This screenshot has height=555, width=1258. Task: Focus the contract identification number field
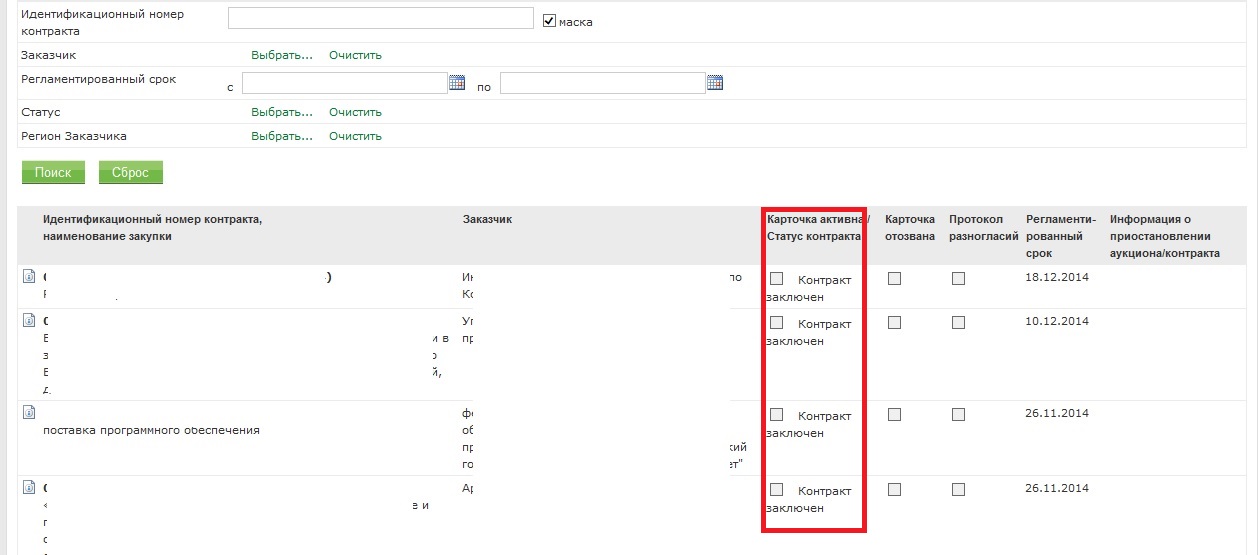click(x=381, y=19)
